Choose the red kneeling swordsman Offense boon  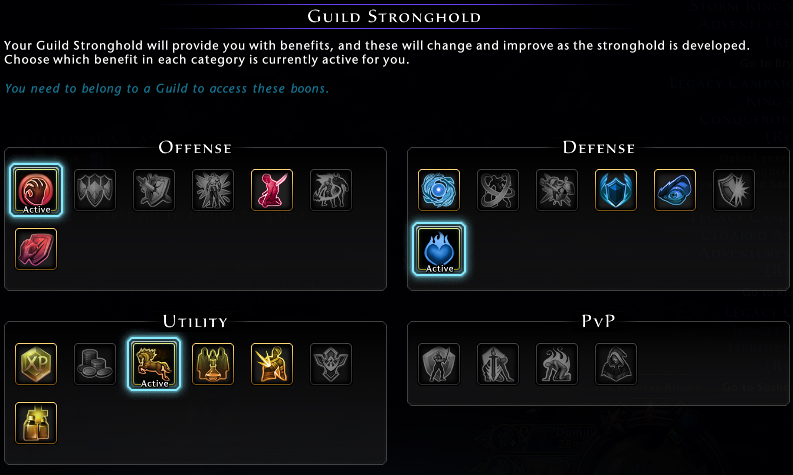(272, 189)
